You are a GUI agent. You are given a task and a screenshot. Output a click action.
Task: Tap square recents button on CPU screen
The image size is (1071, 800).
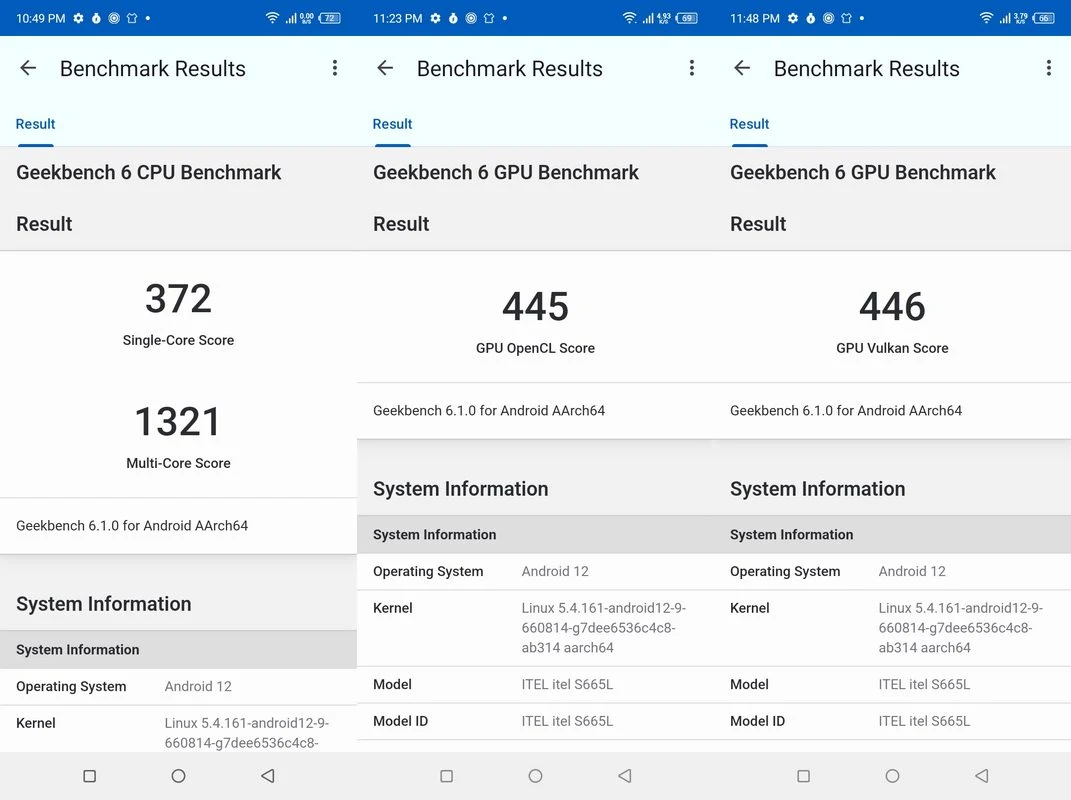point(89,776)
